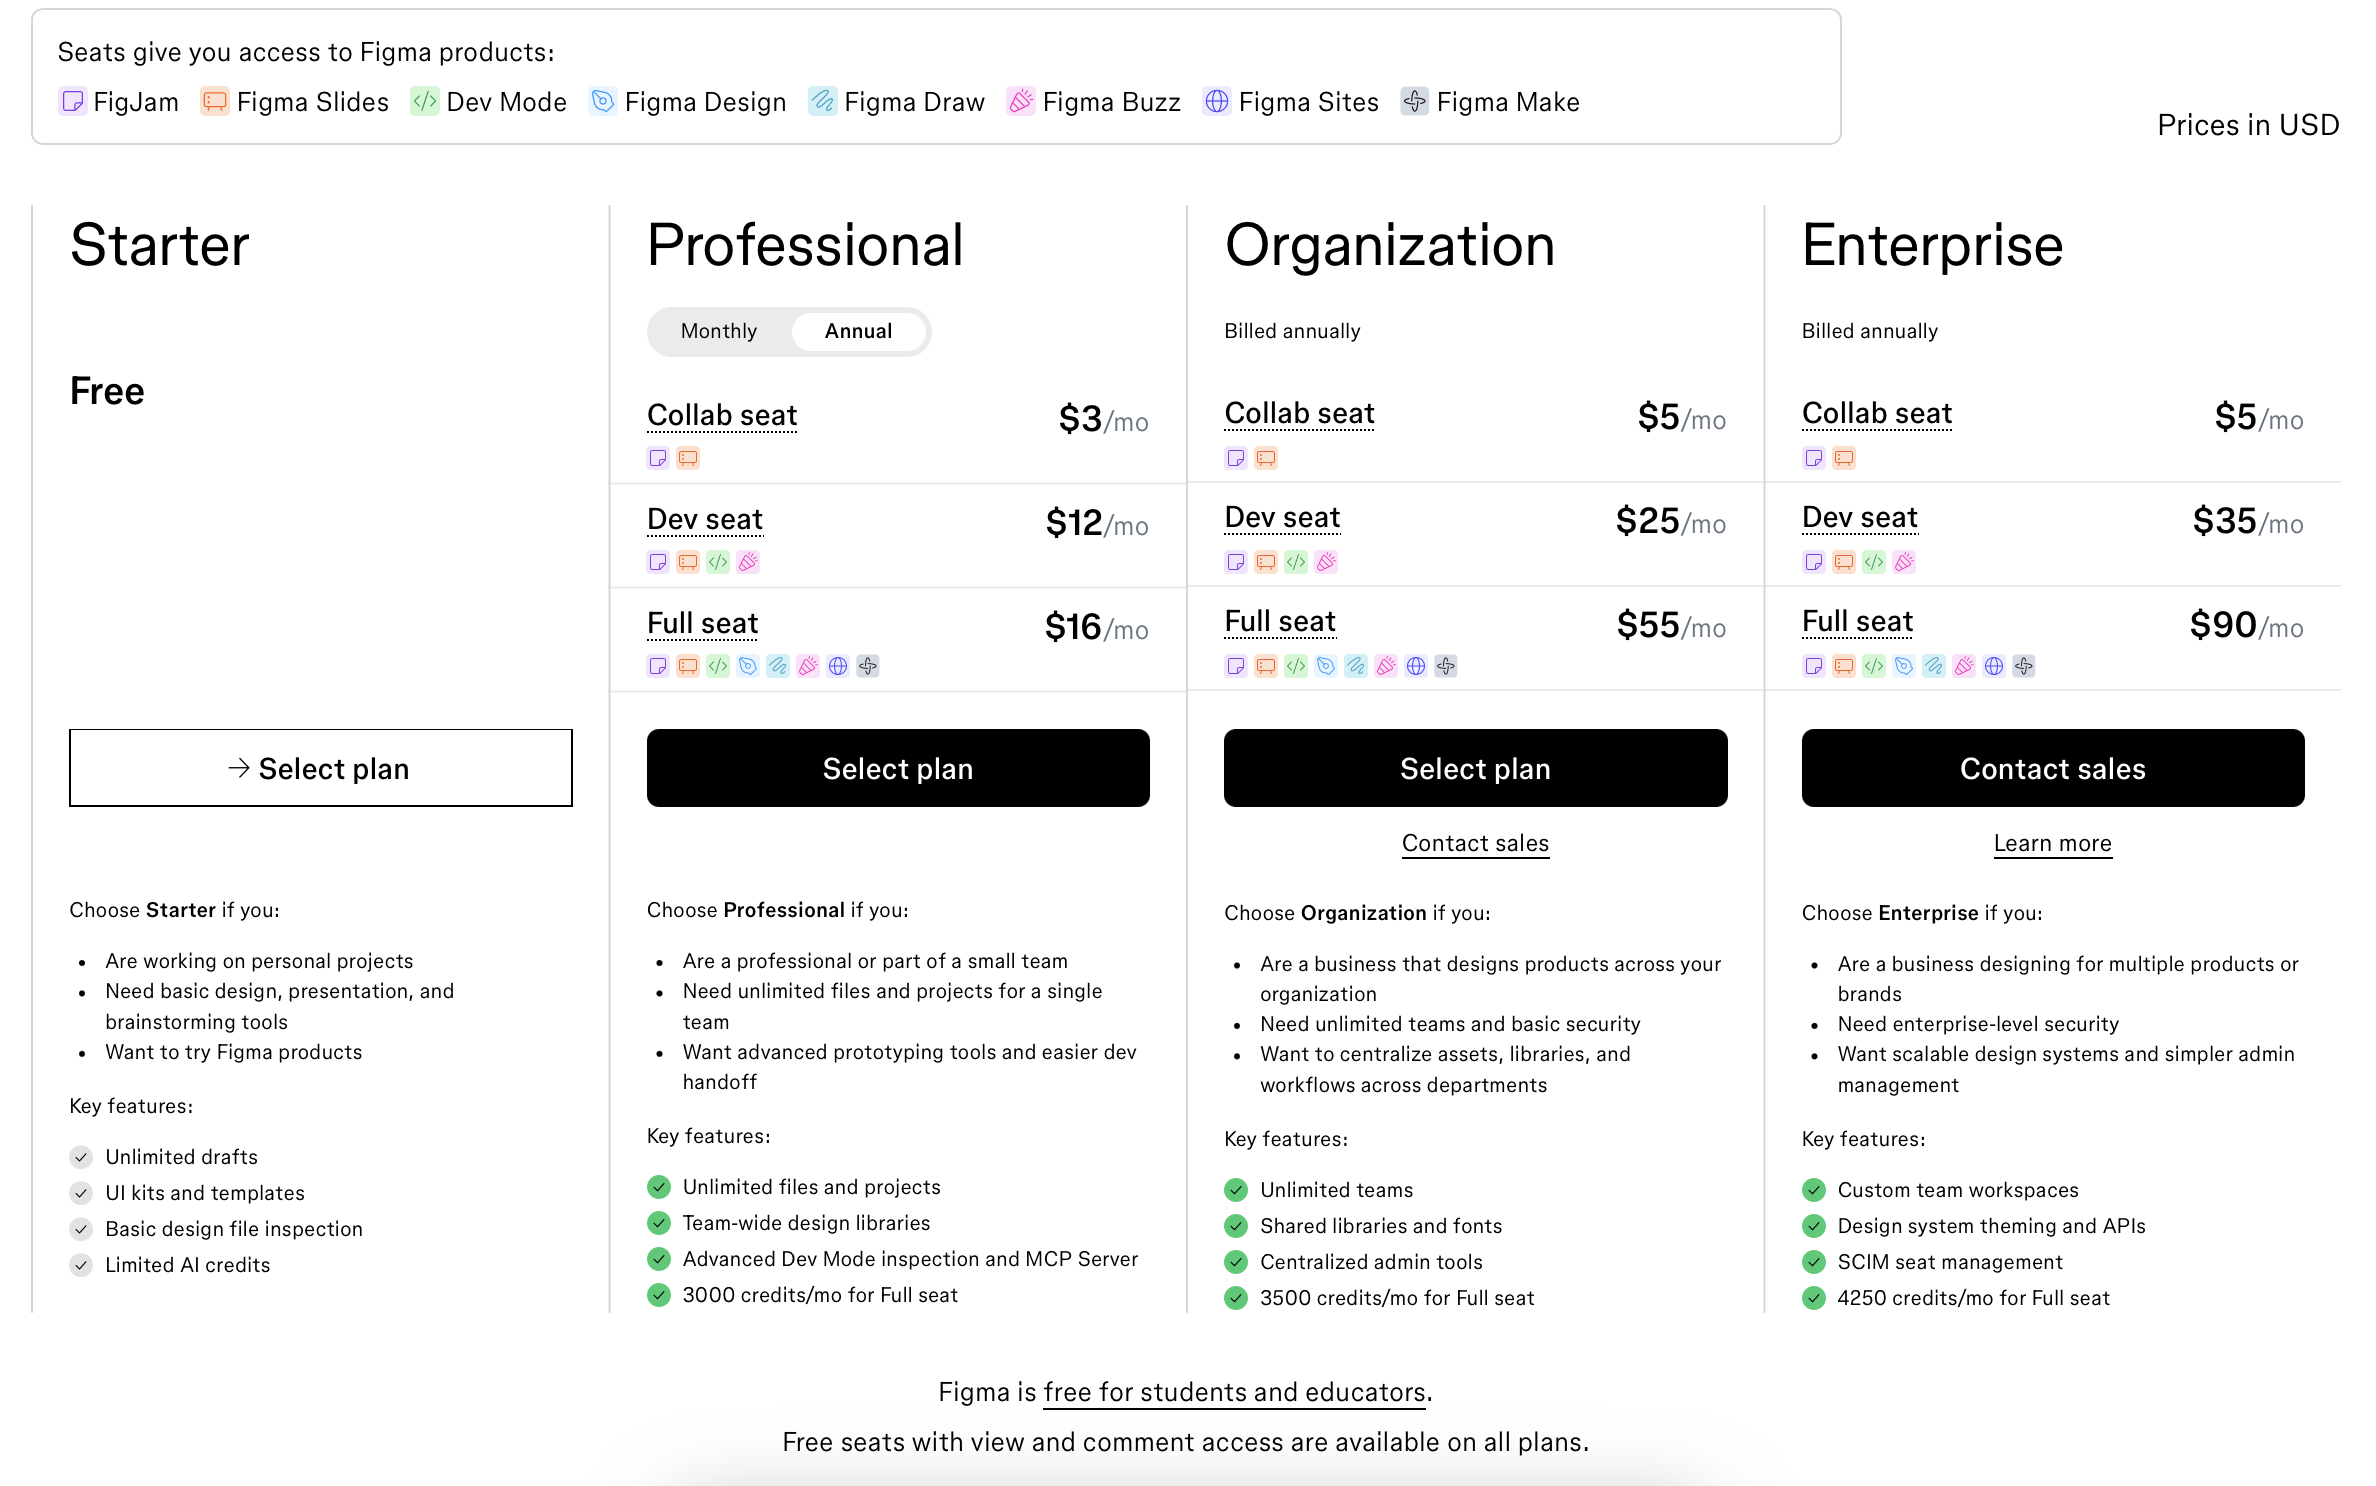The width and height of the screenshot is (2376, 1486).
Task: Select the Professional plan
Action: (897, 768)
